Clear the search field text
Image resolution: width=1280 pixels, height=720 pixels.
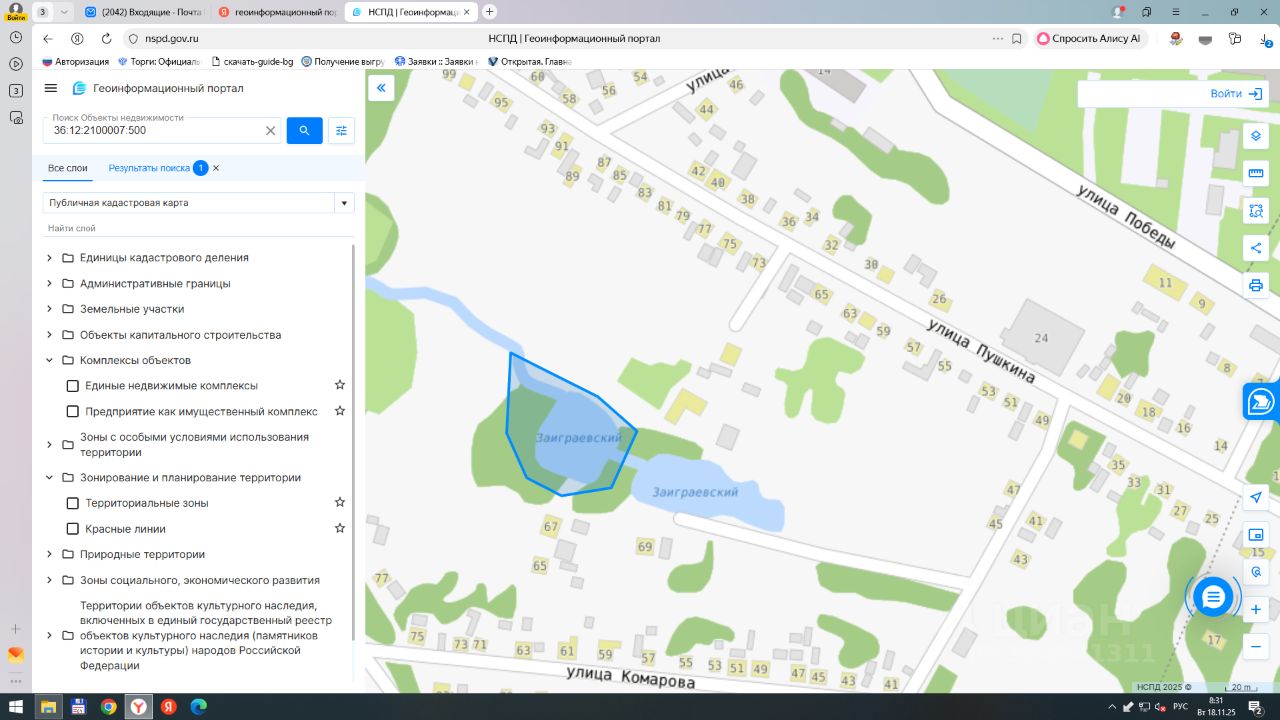(270, 130)
